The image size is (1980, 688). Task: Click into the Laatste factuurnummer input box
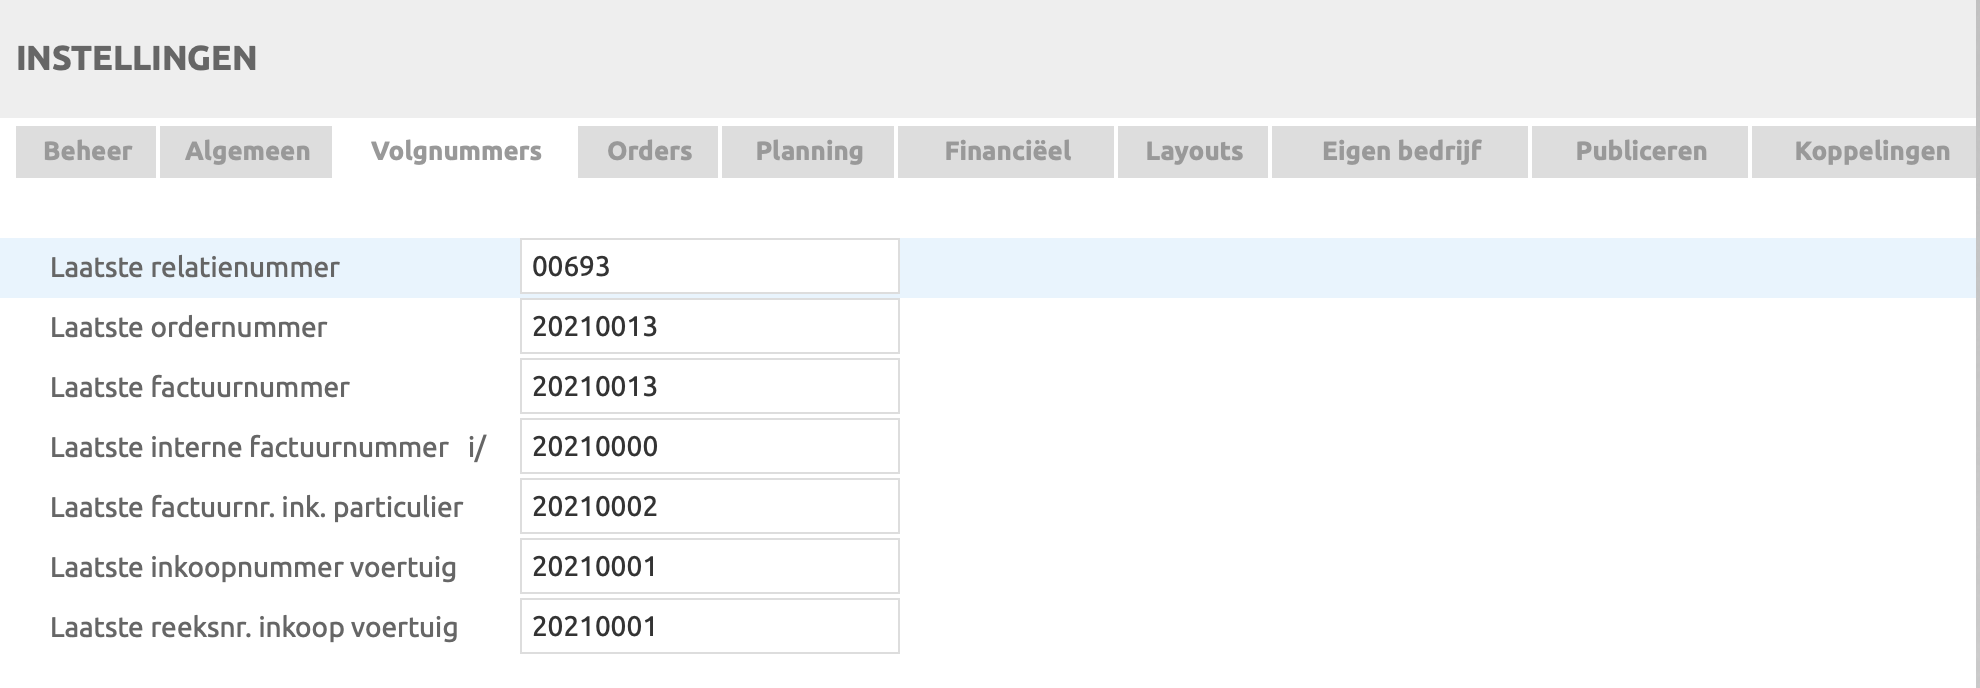point(710,387)
